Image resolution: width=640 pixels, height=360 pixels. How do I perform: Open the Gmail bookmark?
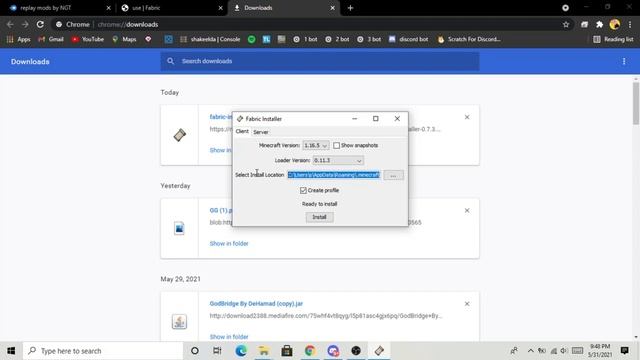click(x=51, y=39)
